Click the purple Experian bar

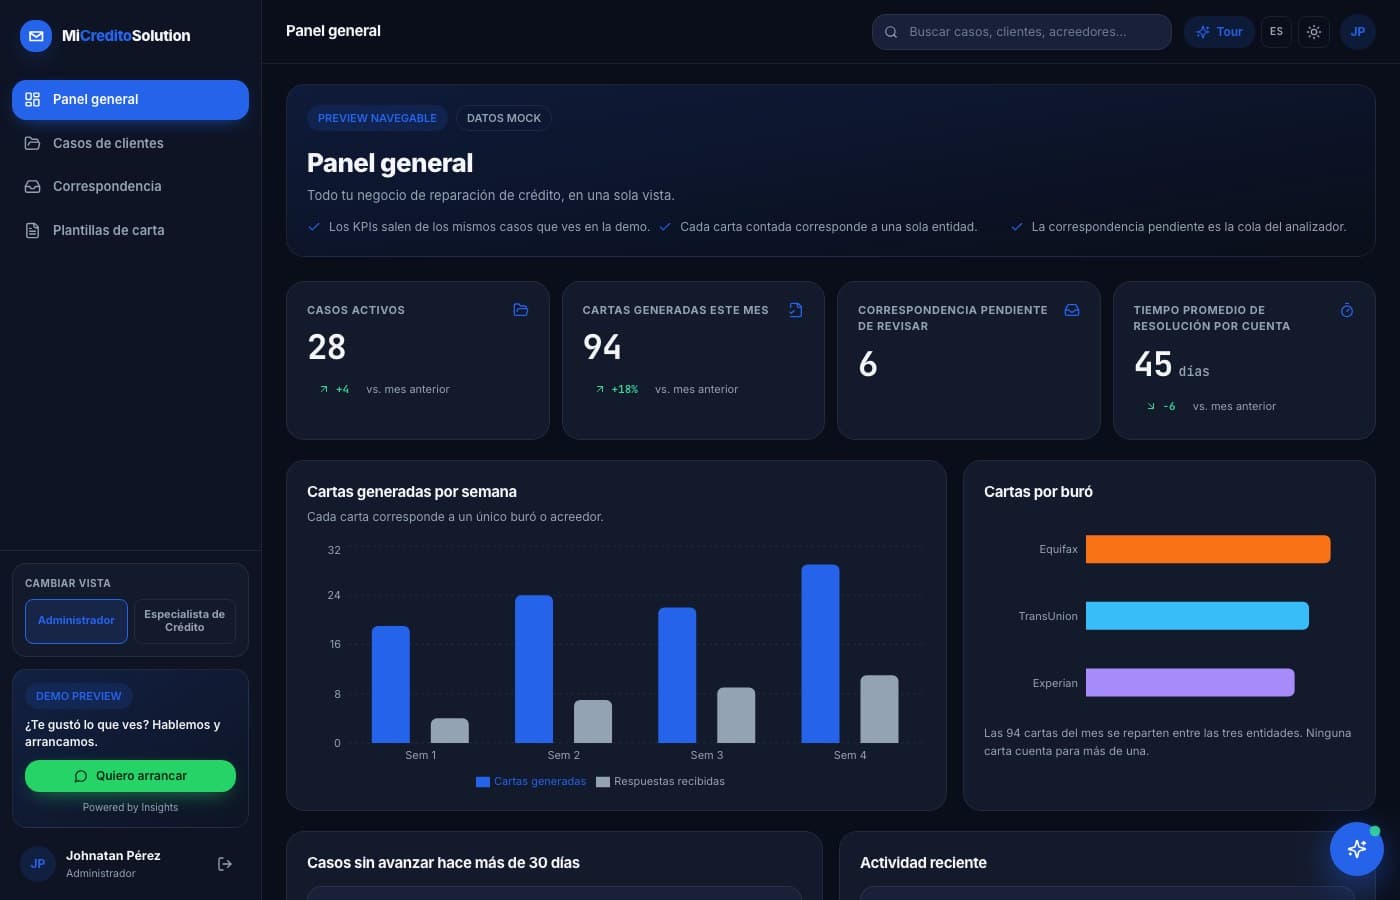[x=1190, y=683]
